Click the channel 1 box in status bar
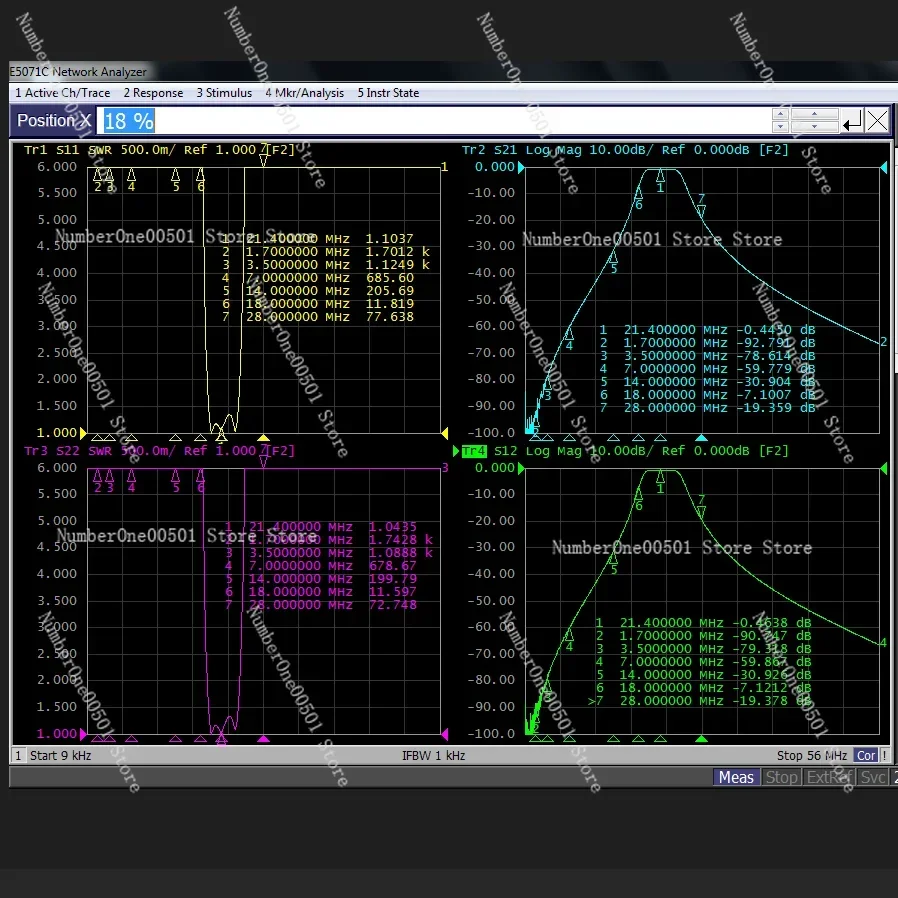This screenshot has height=898, width=898. (x=18, y=755)
